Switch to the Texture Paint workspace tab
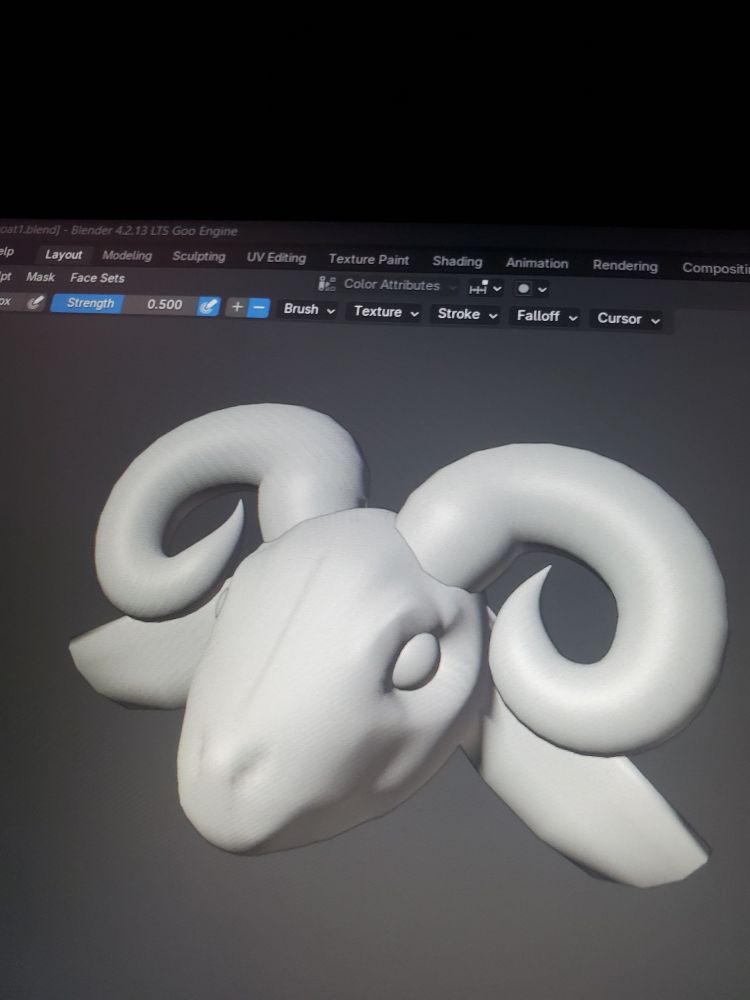750x1000 pixels. pos(369,260)
